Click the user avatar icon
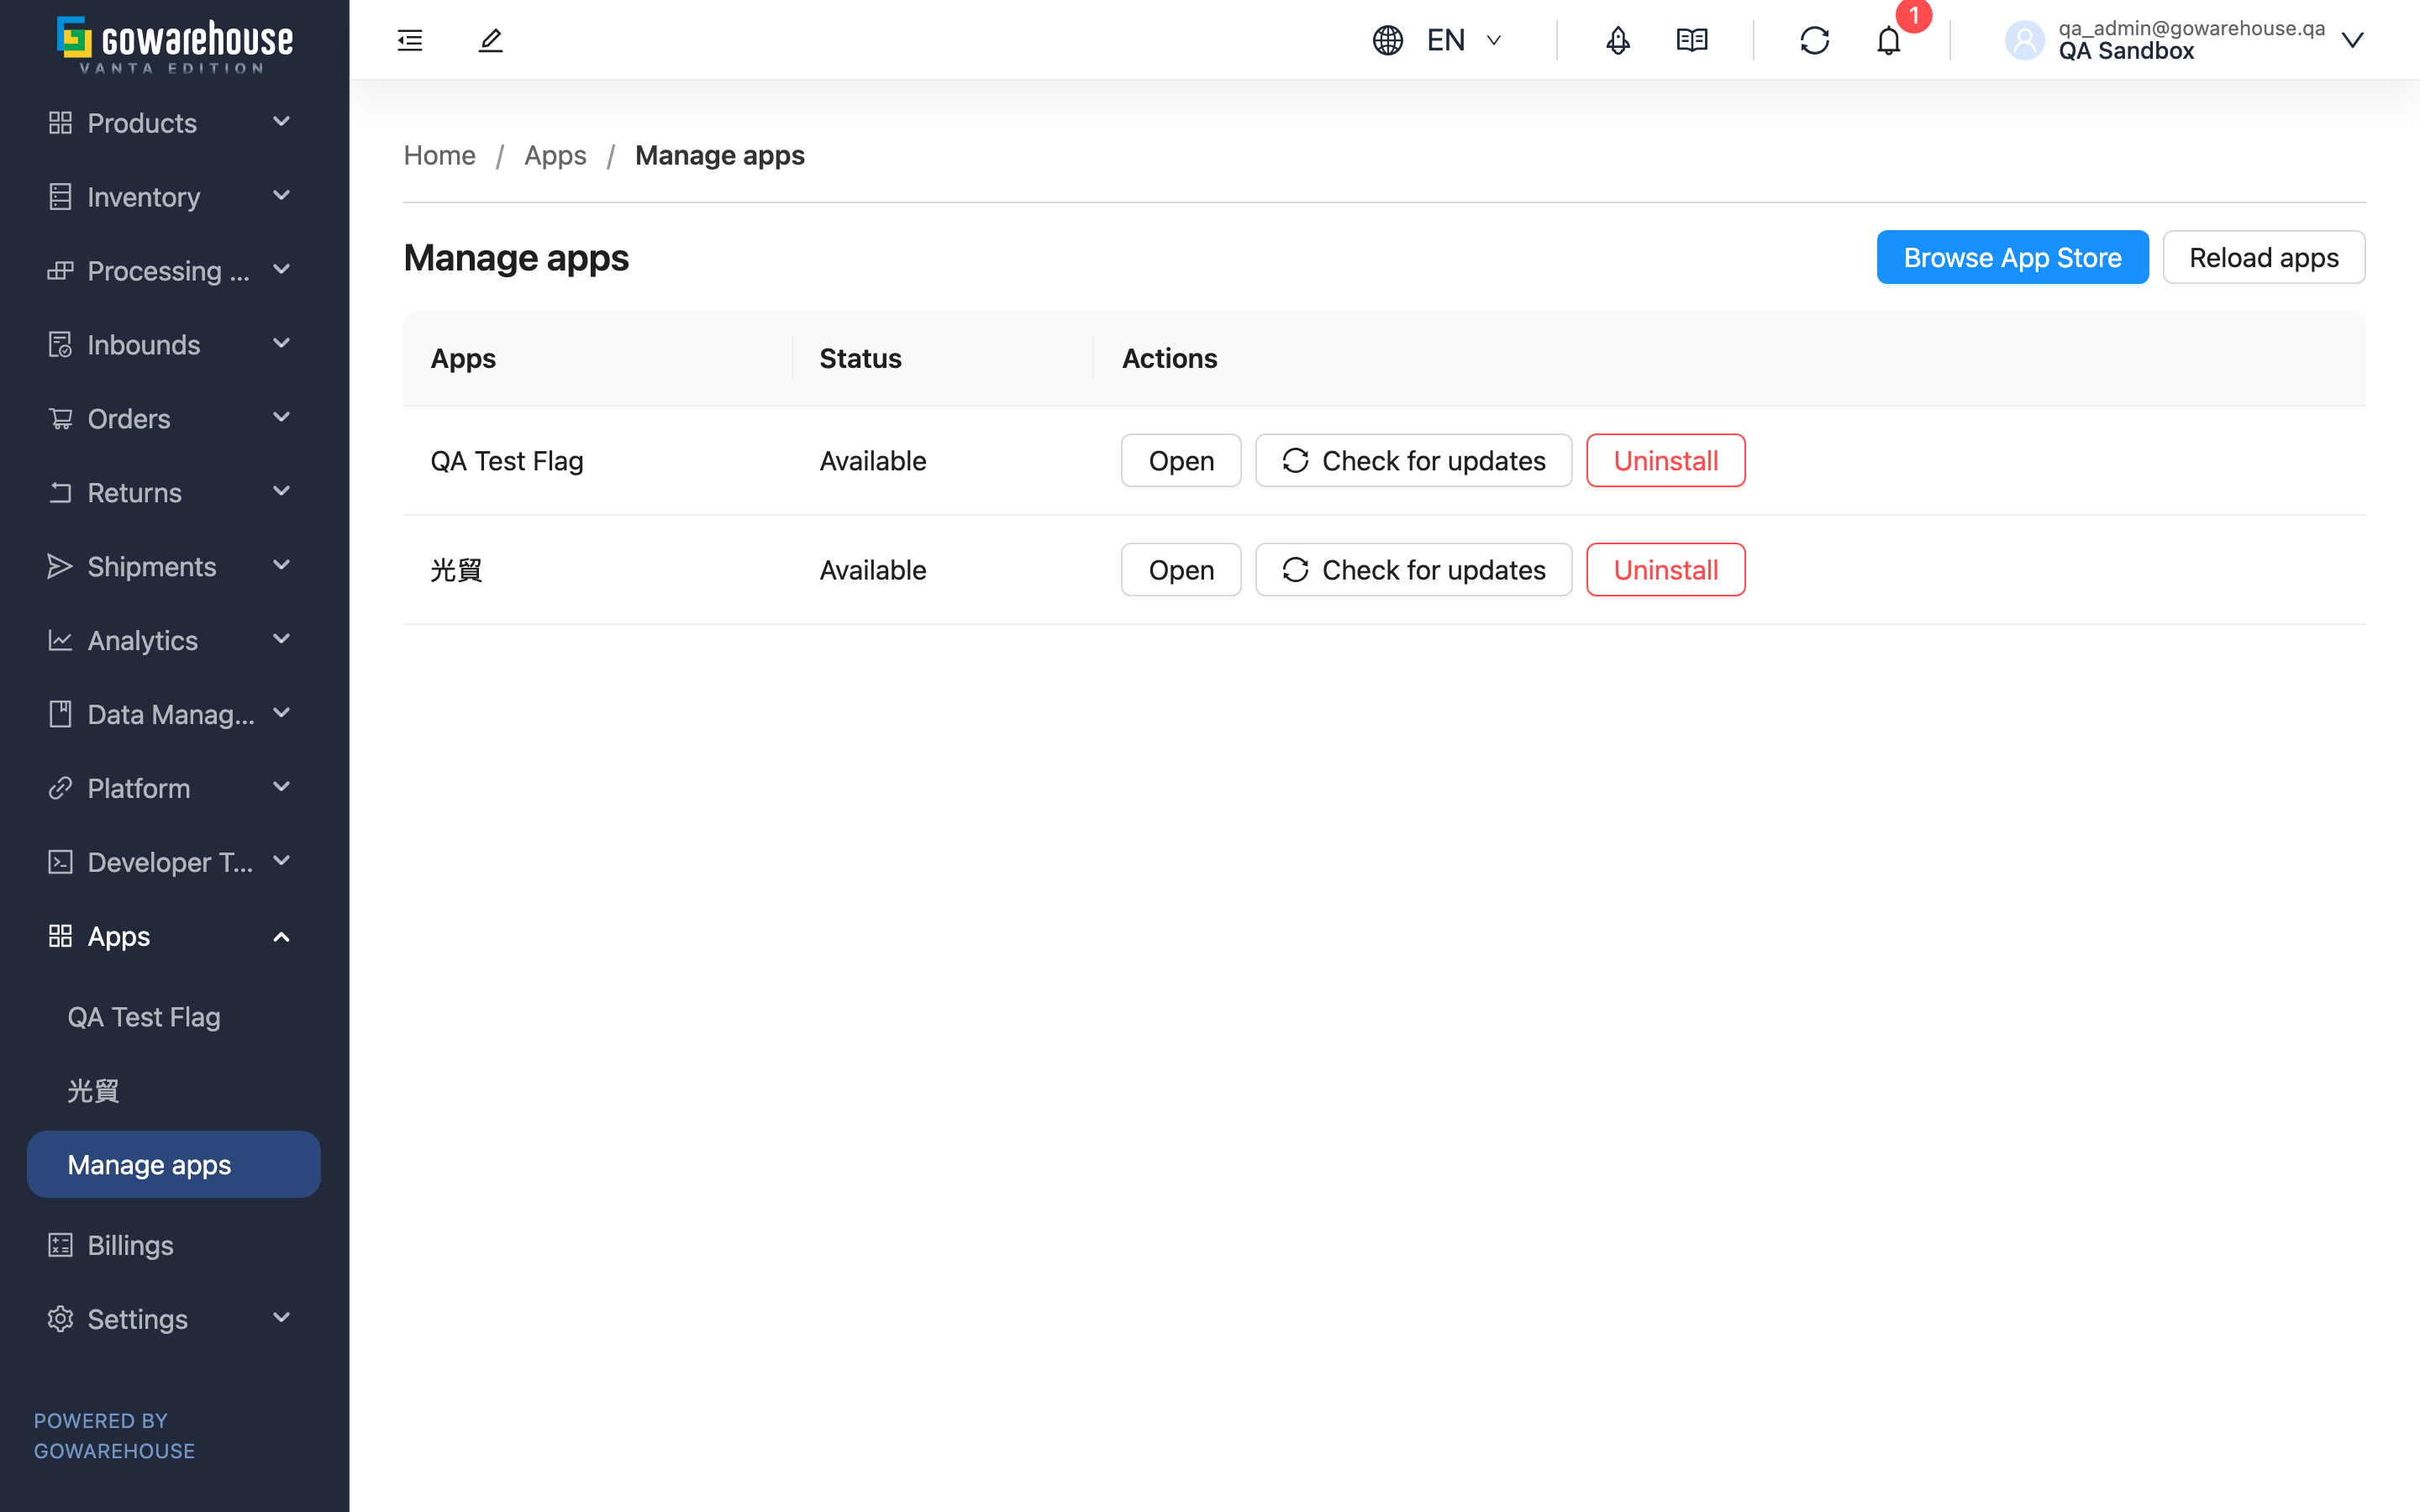The height and width of the screenshot is (1512, 2420). coord(2025,40)
